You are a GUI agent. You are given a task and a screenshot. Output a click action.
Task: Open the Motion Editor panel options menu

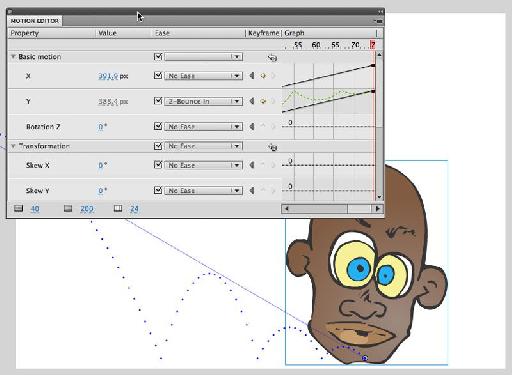pos(378,21)
